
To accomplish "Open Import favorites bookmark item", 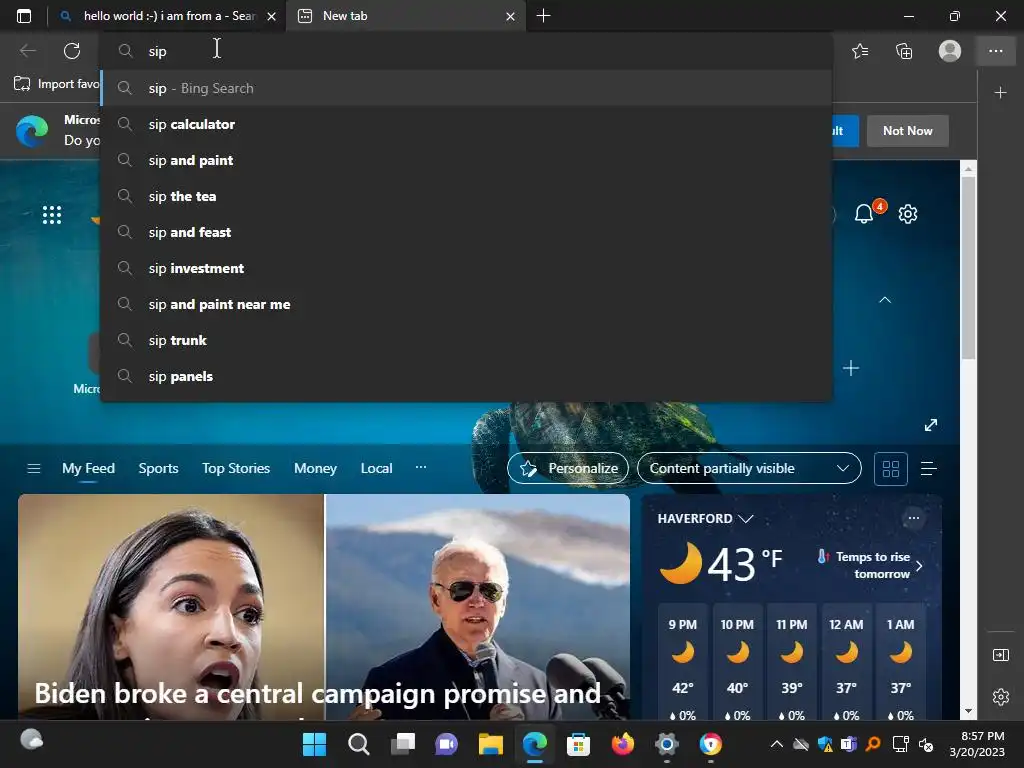I will click(x=56, y=84).
